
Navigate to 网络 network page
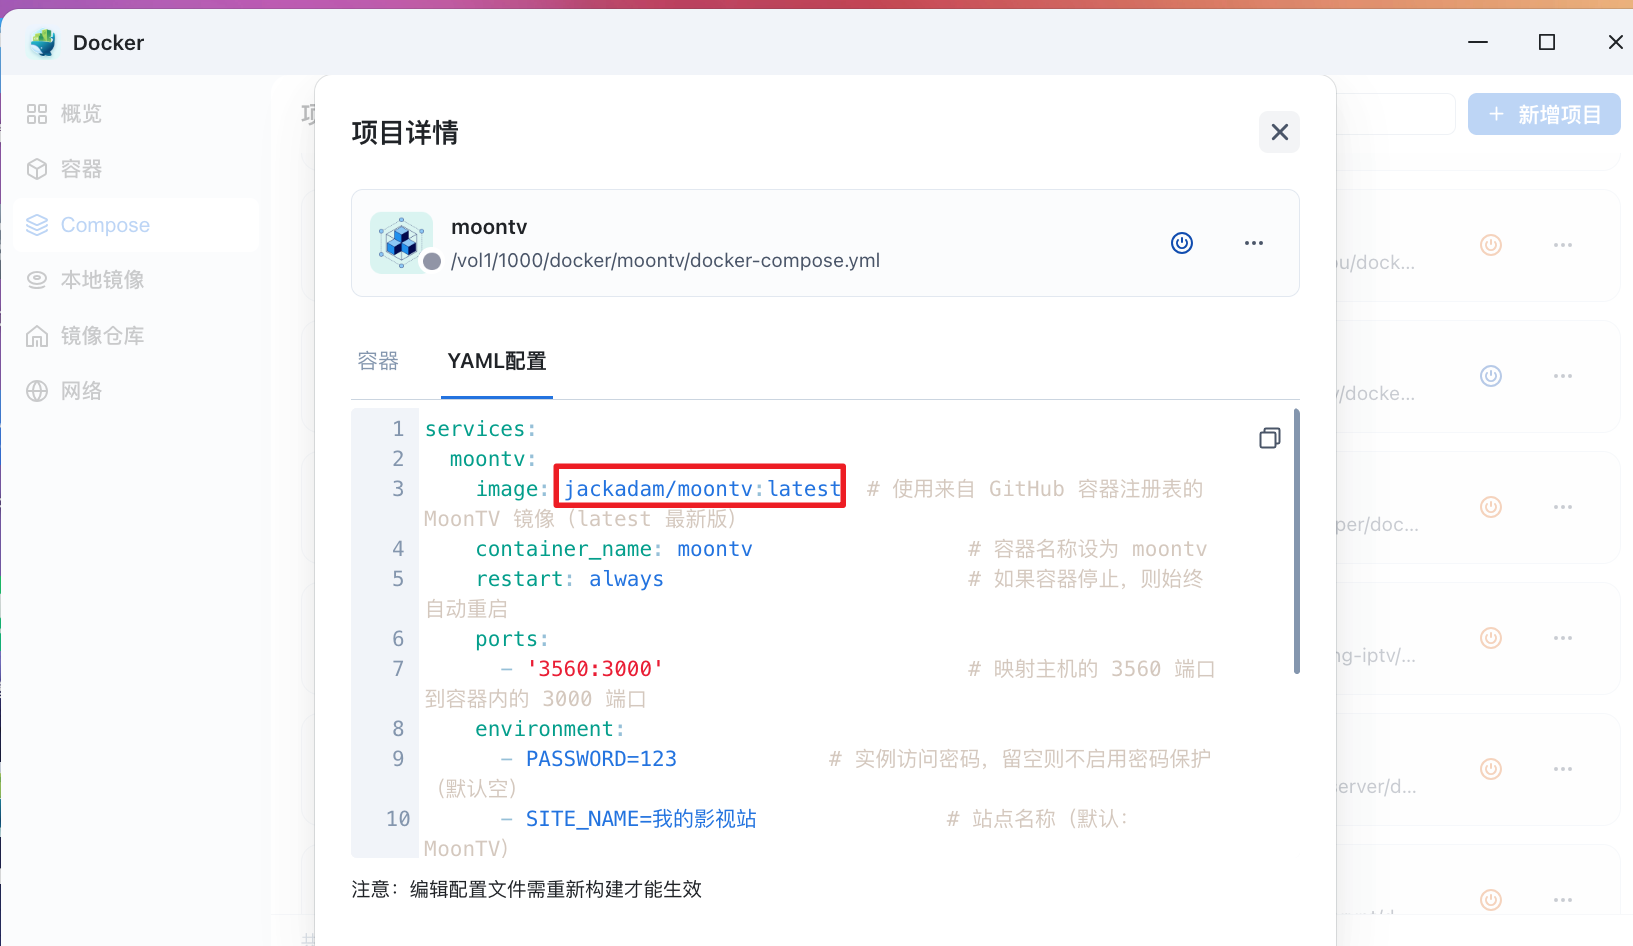[x=81, y=391]
